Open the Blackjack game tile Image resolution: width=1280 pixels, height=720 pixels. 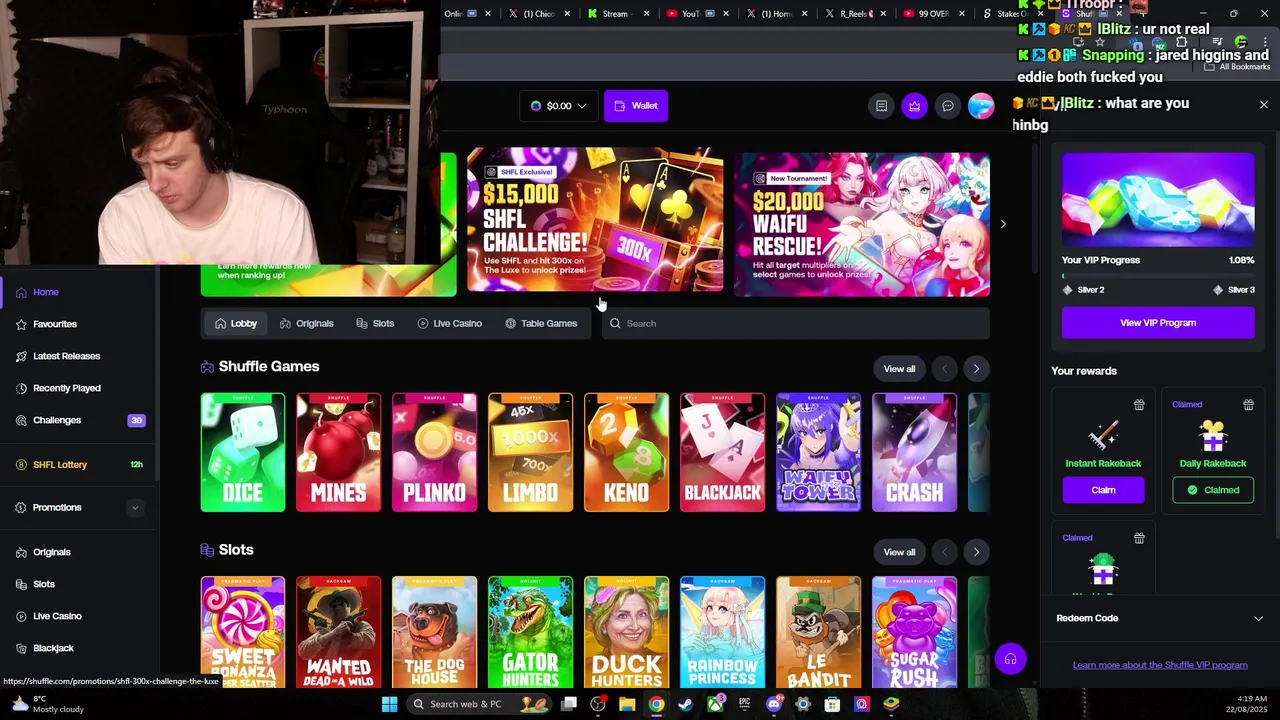tap(723, 452)
